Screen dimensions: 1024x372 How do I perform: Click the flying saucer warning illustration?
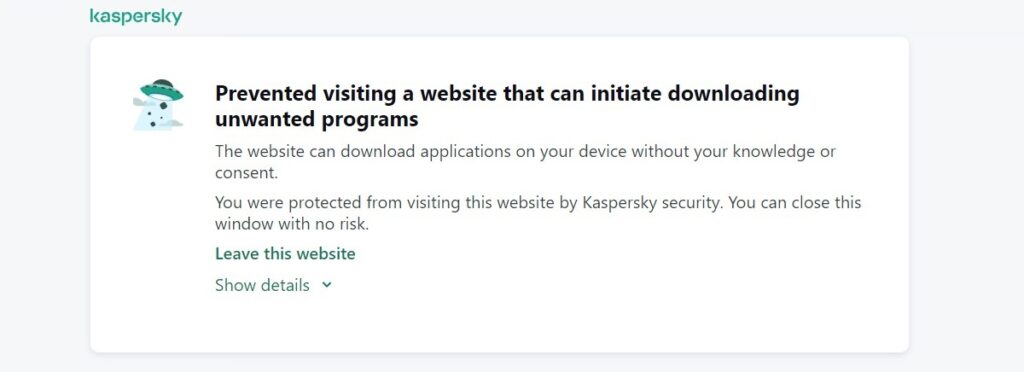(158, 104)
